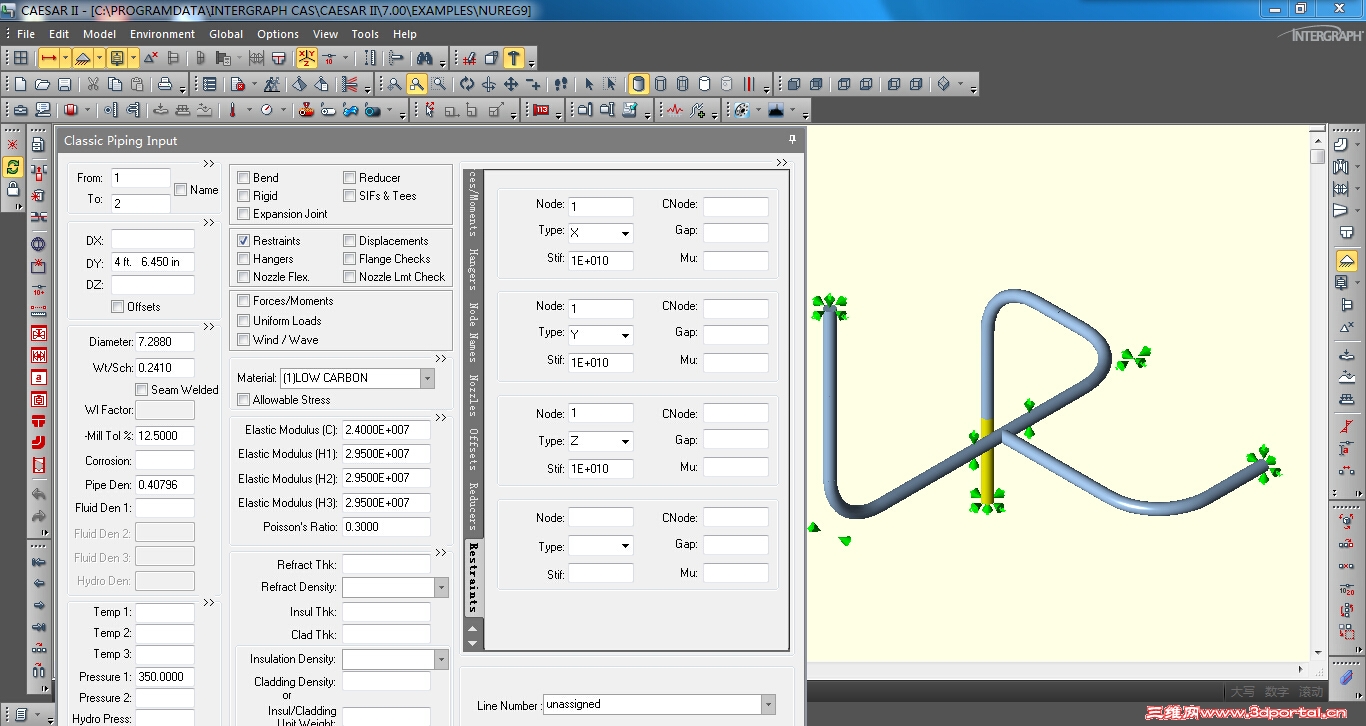Open the Line Number dropdown
Screen dimensions: 1366x726
pos(768,705)
